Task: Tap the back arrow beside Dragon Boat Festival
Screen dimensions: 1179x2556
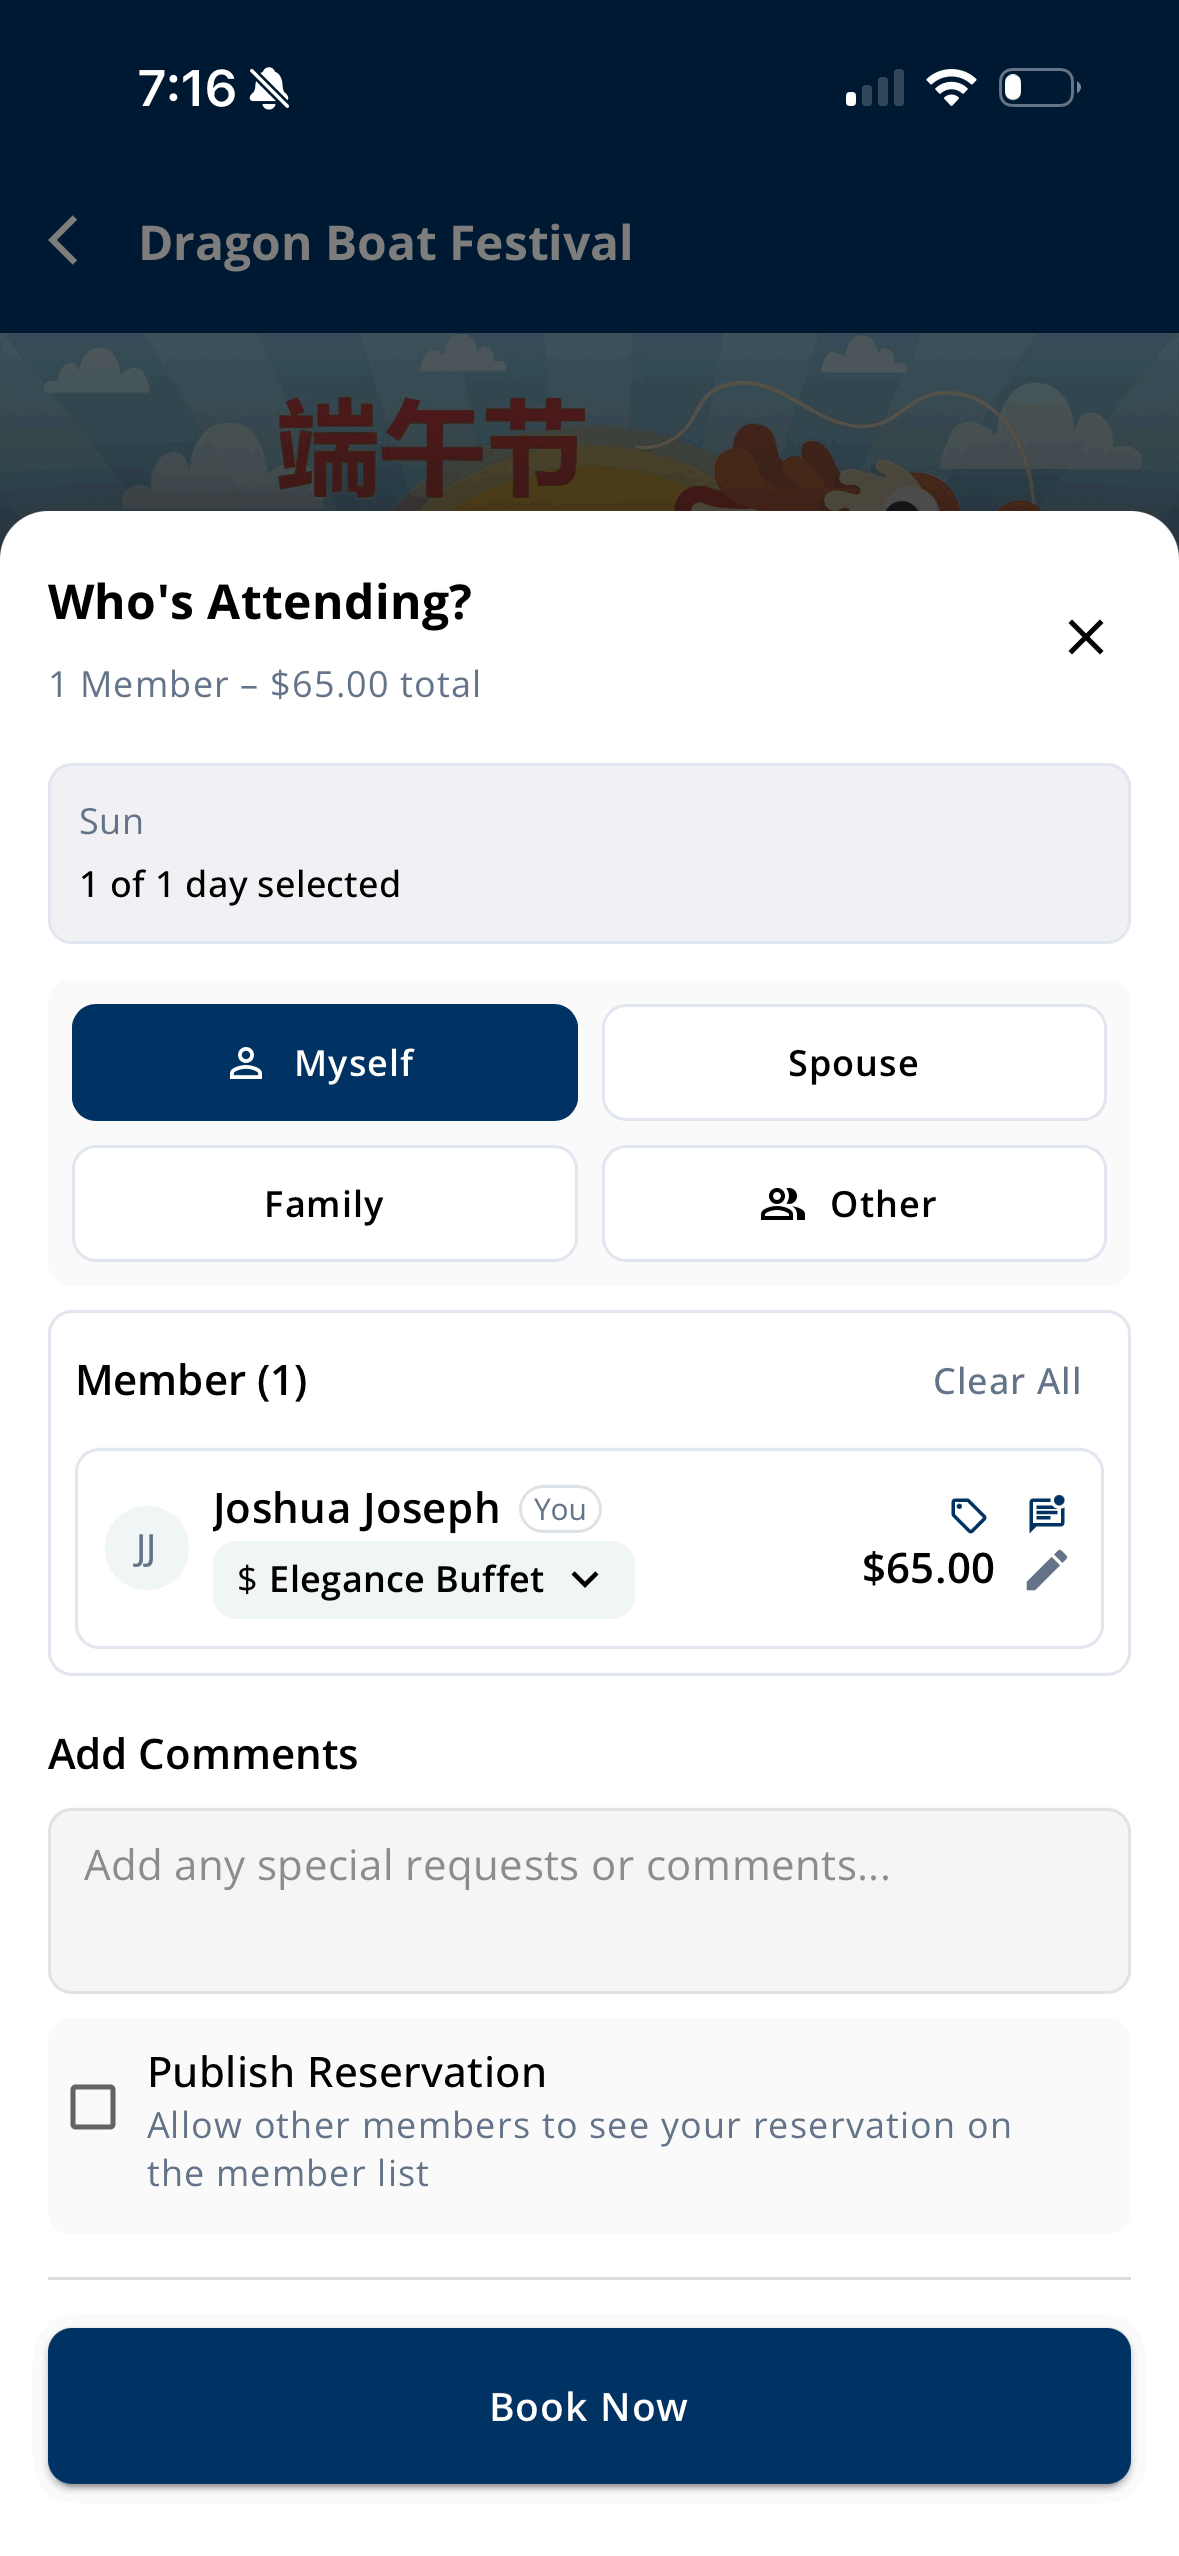Action: (64, 242)
